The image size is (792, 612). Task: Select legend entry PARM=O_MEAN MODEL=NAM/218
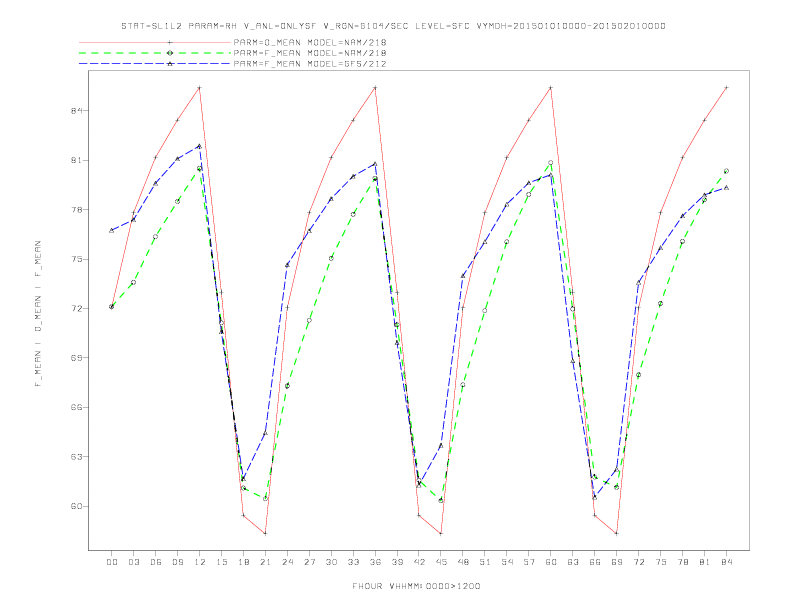[310, 42]
